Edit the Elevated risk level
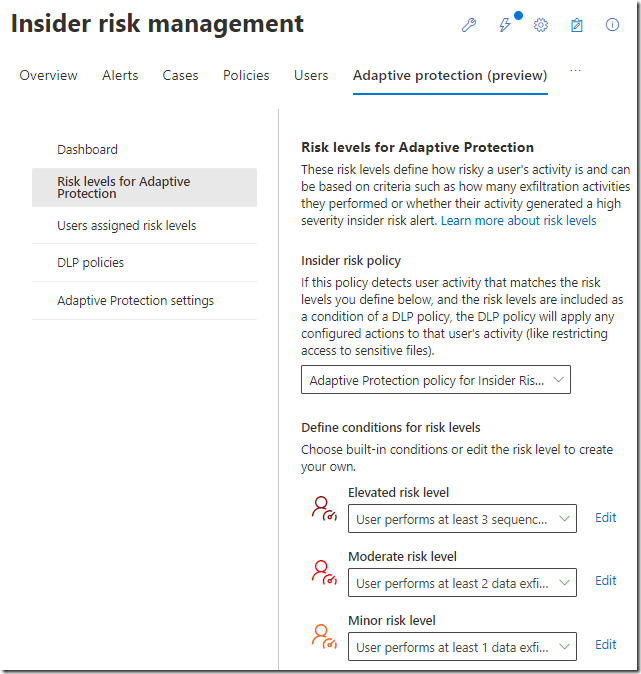641x674 pixels. click(605, 518)
